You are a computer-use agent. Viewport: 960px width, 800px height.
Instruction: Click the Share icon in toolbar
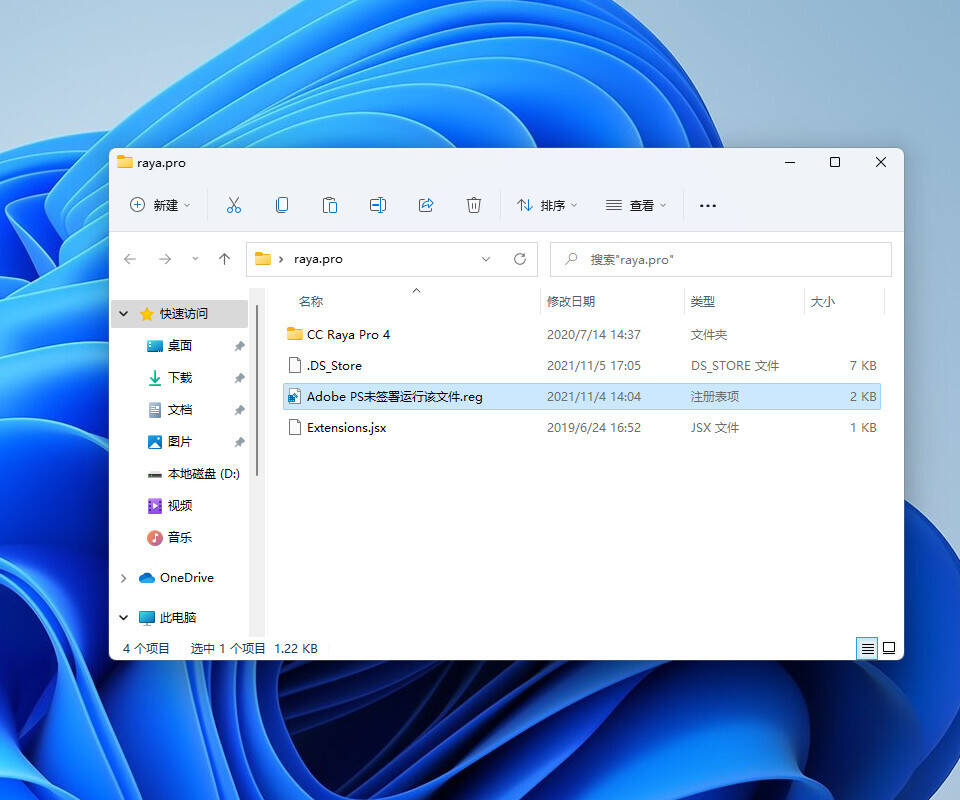(x=426, y=205)
